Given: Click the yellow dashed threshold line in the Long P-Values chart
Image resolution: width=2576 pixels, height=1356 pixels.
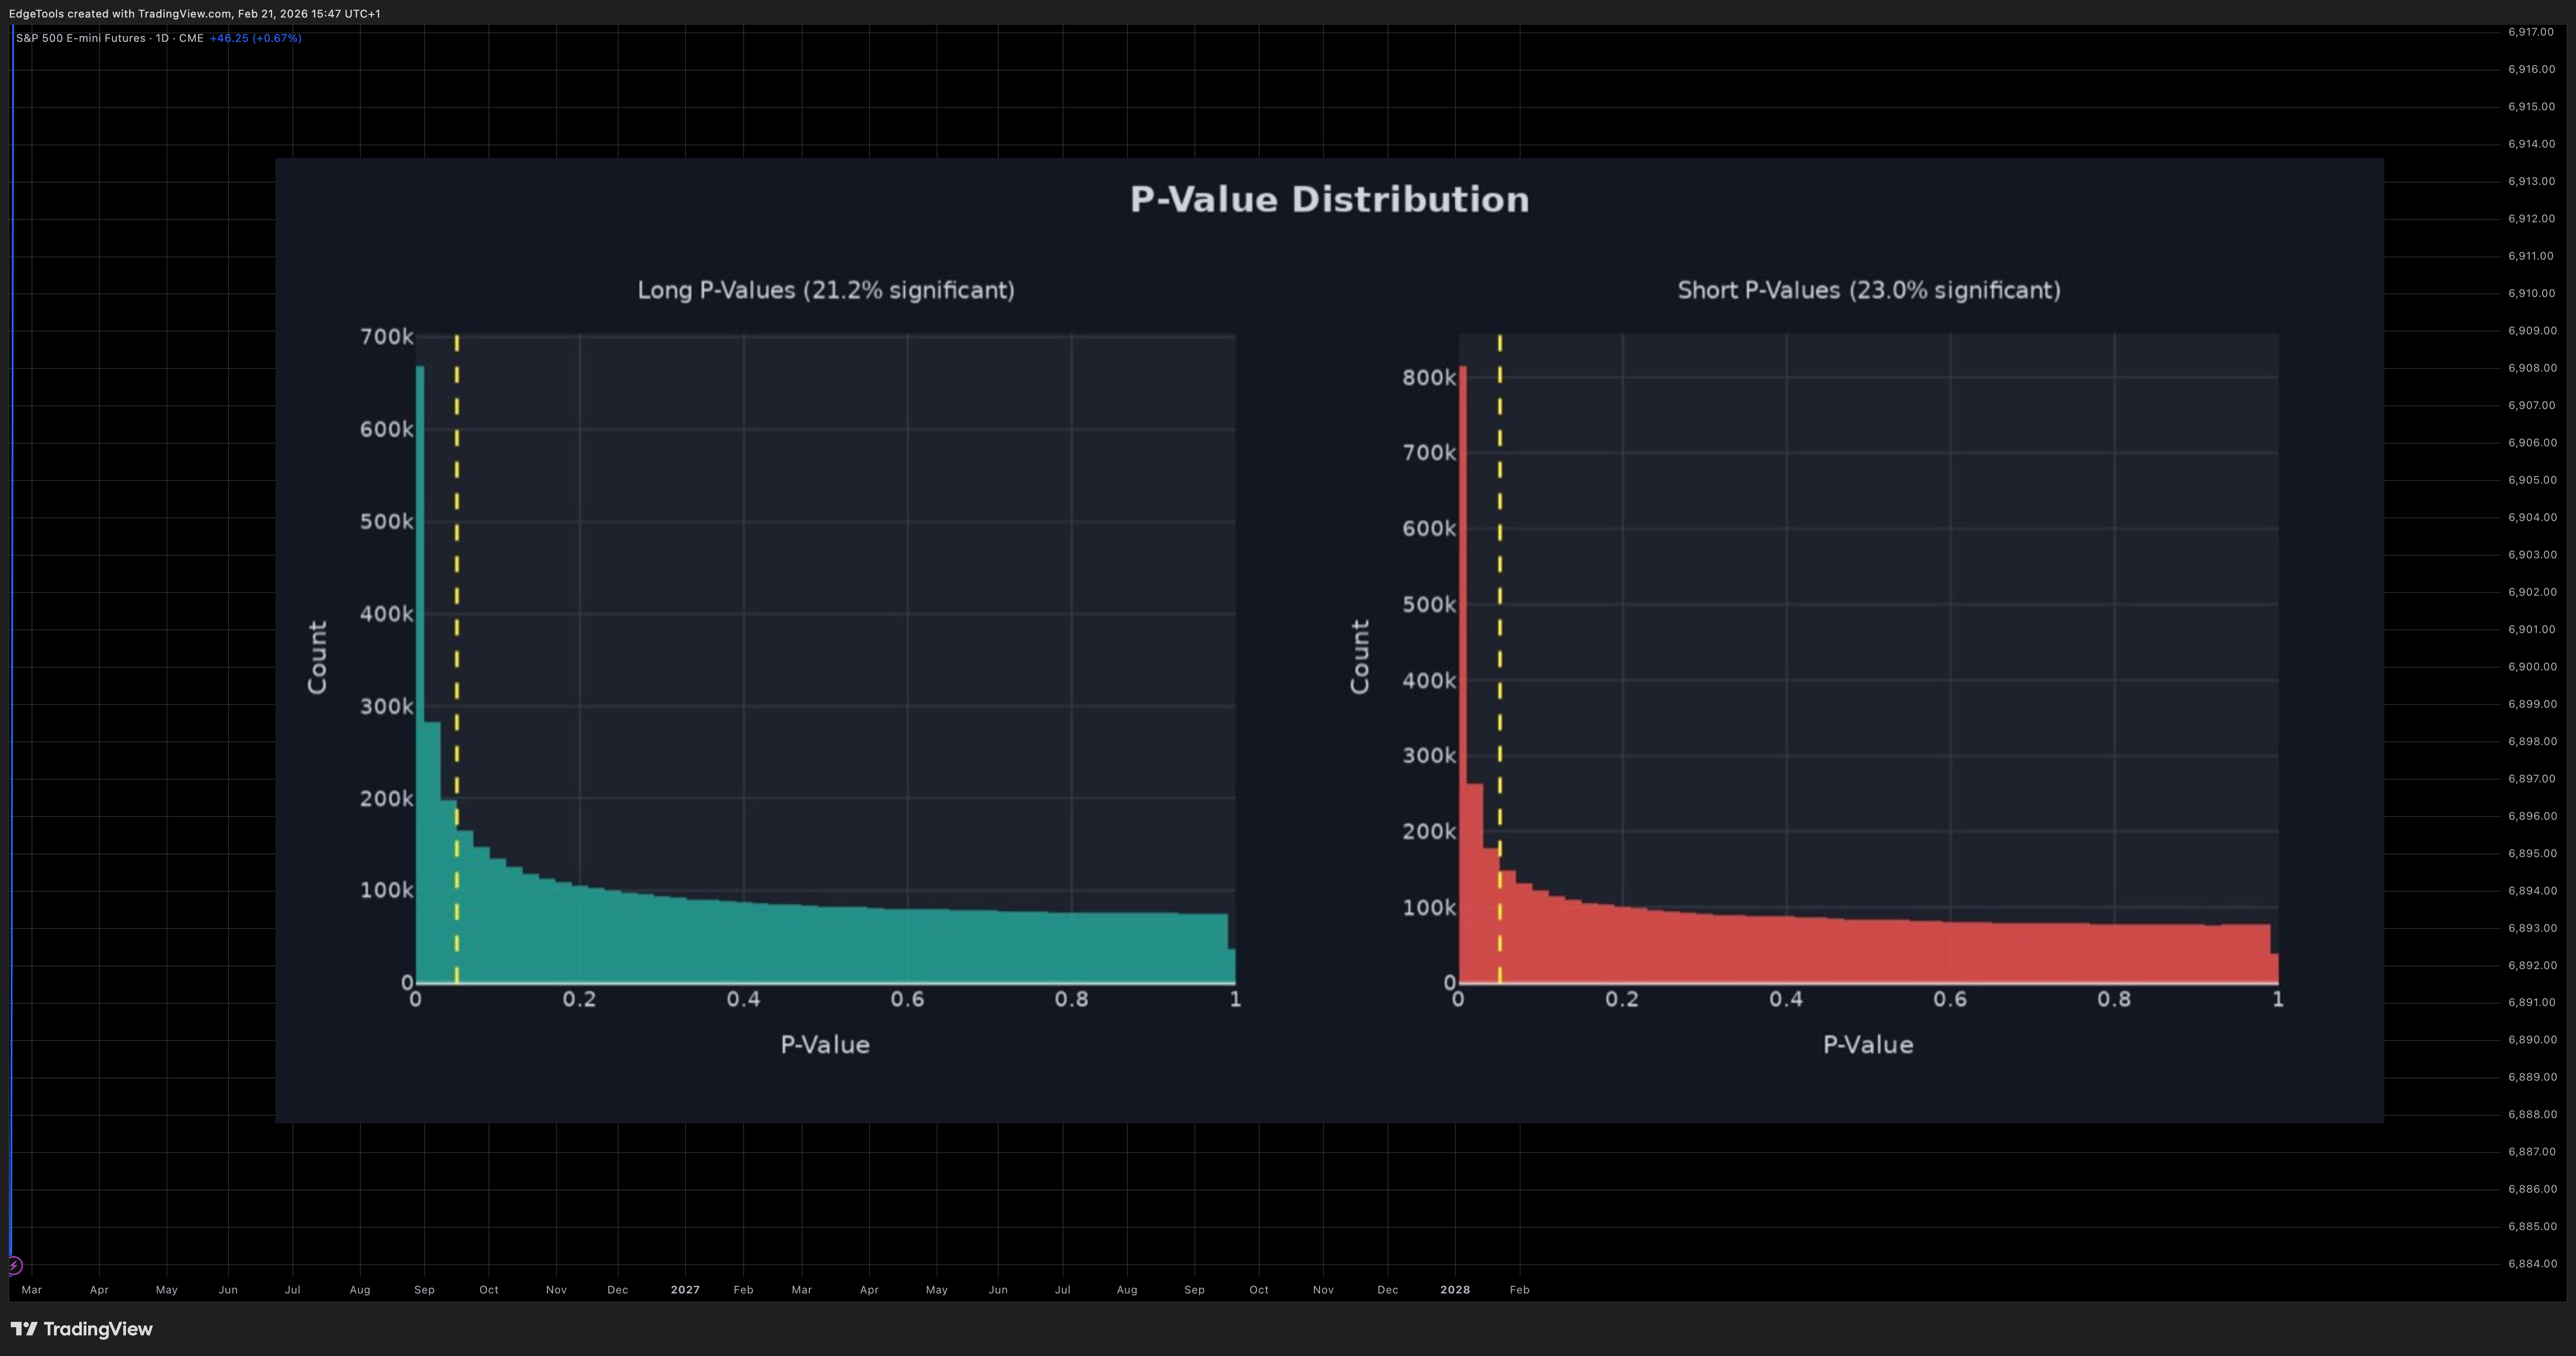Looking at the screenshot, I should [x=457, y=659].
